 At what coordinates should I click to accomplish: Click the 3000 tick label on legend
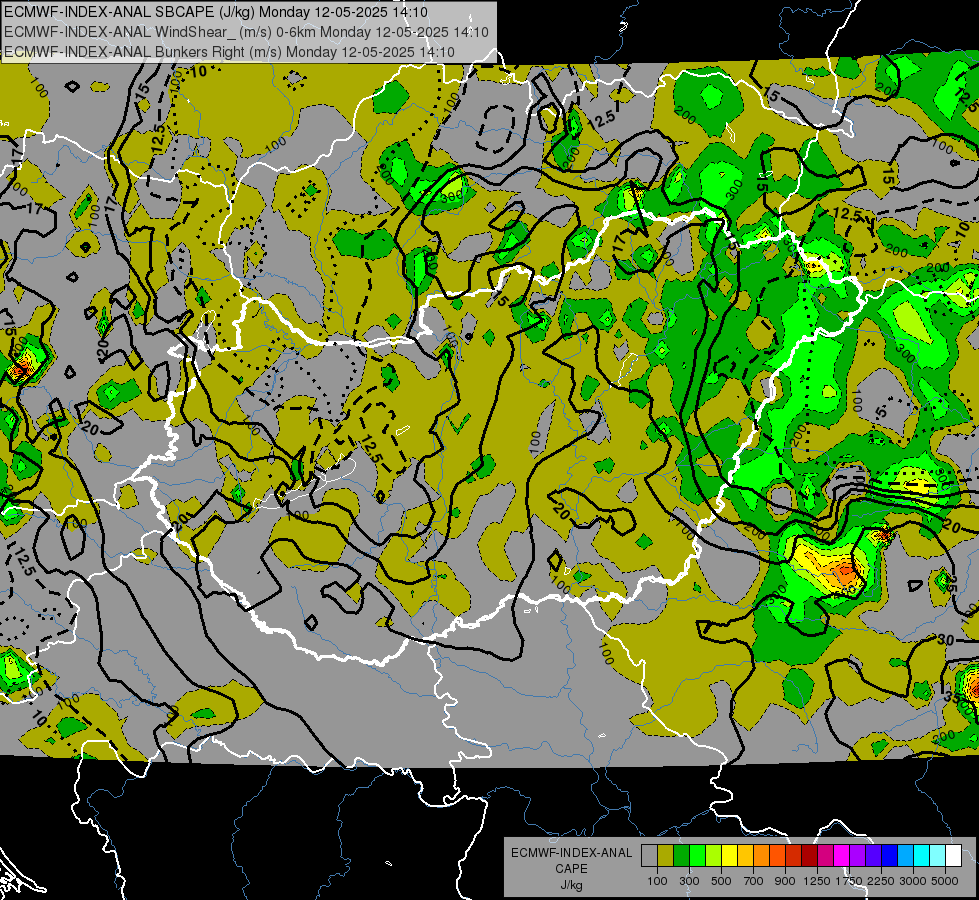[x=913, y=881]
